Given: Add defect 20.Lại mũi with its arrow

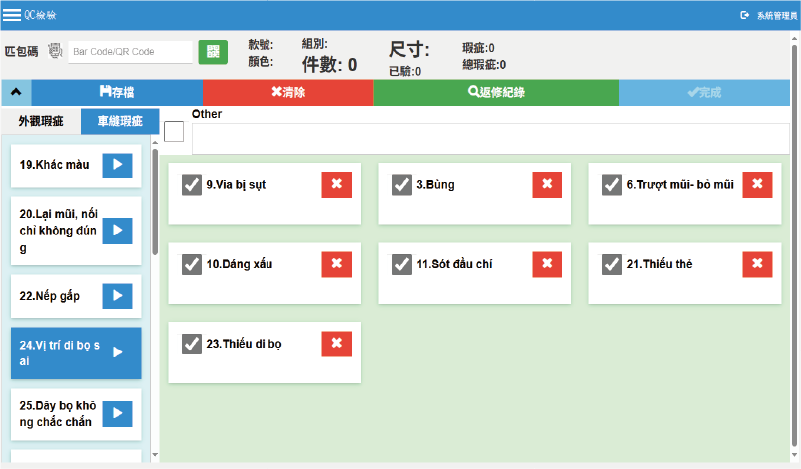Looking at the screenshot, I should click(117, 230).
